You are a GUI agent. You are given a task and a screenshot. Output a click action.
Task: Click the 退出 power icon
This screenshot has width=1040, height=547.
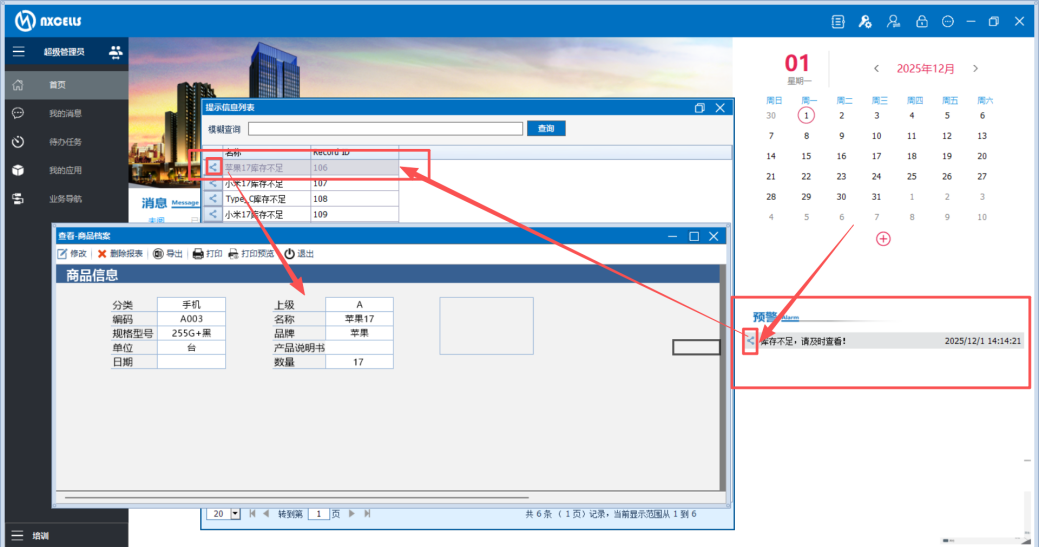point(290,254)
